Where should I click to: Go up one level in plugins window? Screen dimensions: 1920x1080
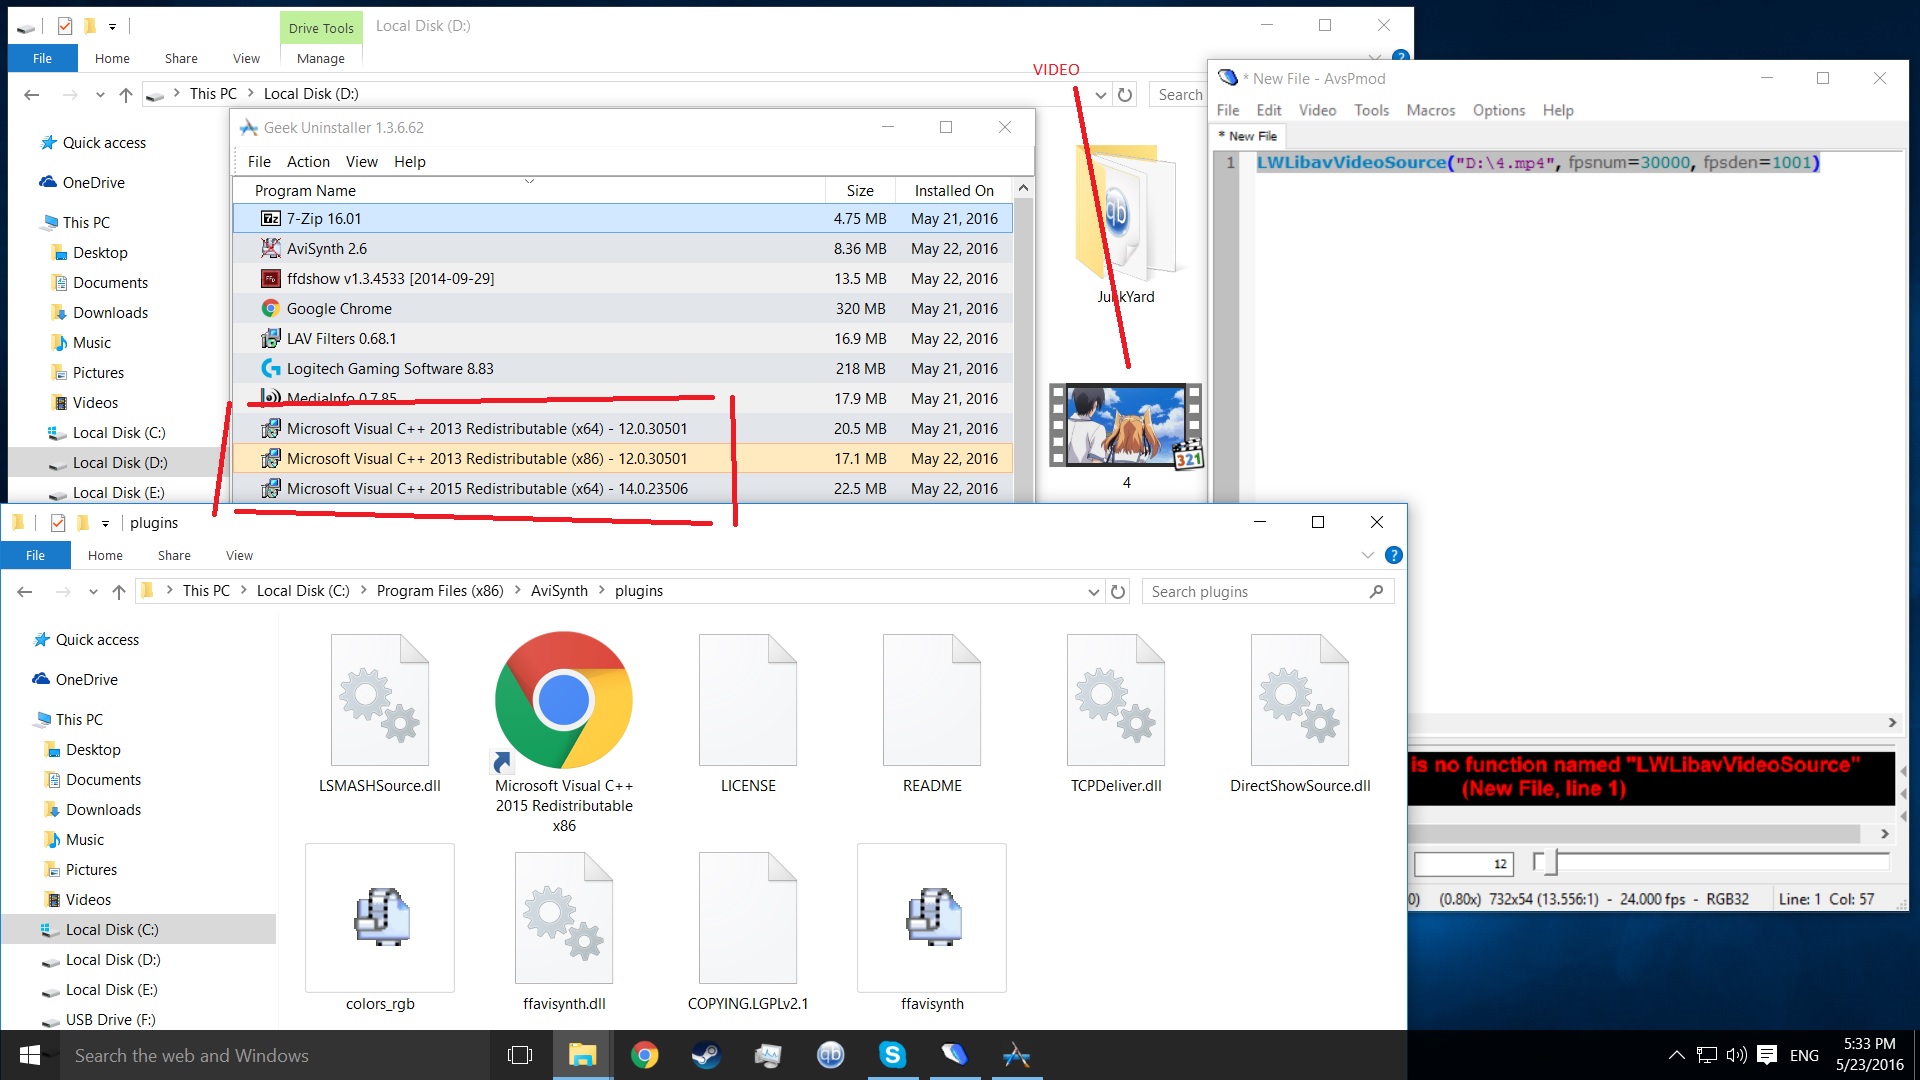(119, 592)
